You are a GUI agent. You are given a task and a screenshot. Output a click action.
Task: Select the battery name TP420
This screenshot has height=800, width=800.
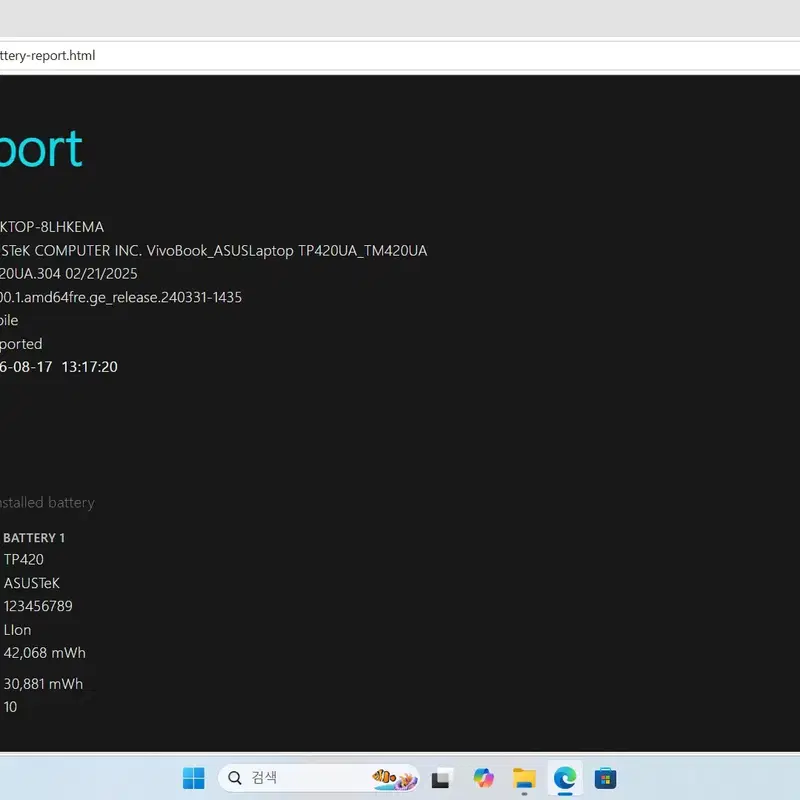coord(23,560)
